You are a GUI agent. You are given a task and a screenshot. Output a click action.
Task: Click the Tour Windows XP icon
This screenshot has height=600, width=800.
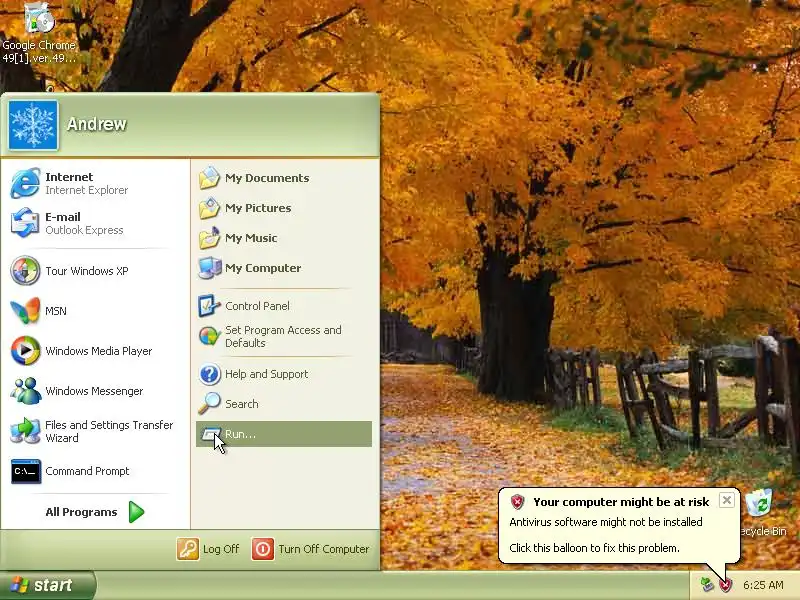25,270
